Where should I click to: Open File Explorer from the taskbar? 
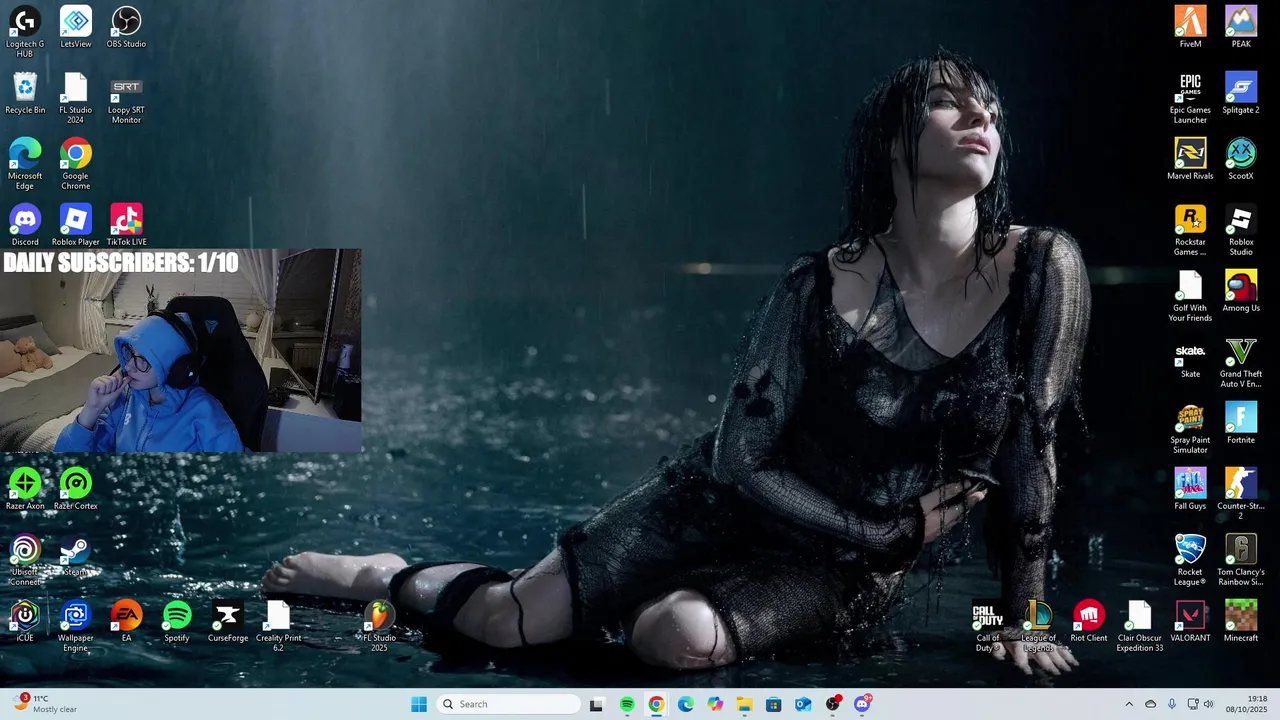(x=744, y=704)
